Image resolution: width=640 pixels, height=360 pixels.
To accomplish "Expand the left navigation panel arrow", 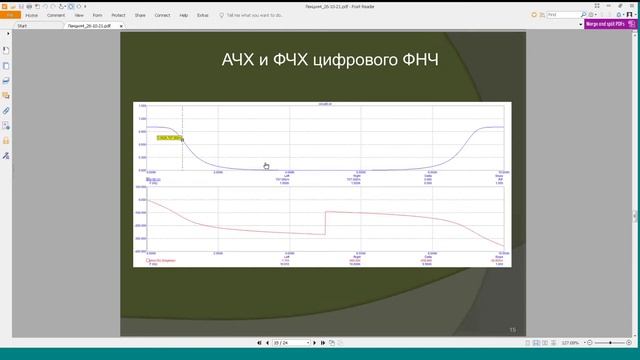I will (x=8, y=34).
